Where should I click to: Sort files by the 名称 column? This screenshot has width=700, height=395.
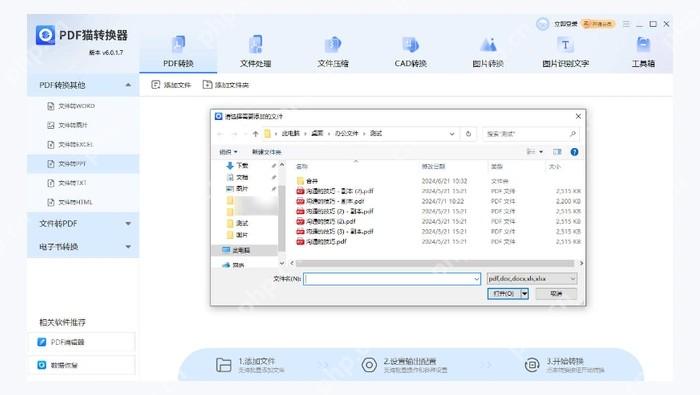[x=302, y=166]
